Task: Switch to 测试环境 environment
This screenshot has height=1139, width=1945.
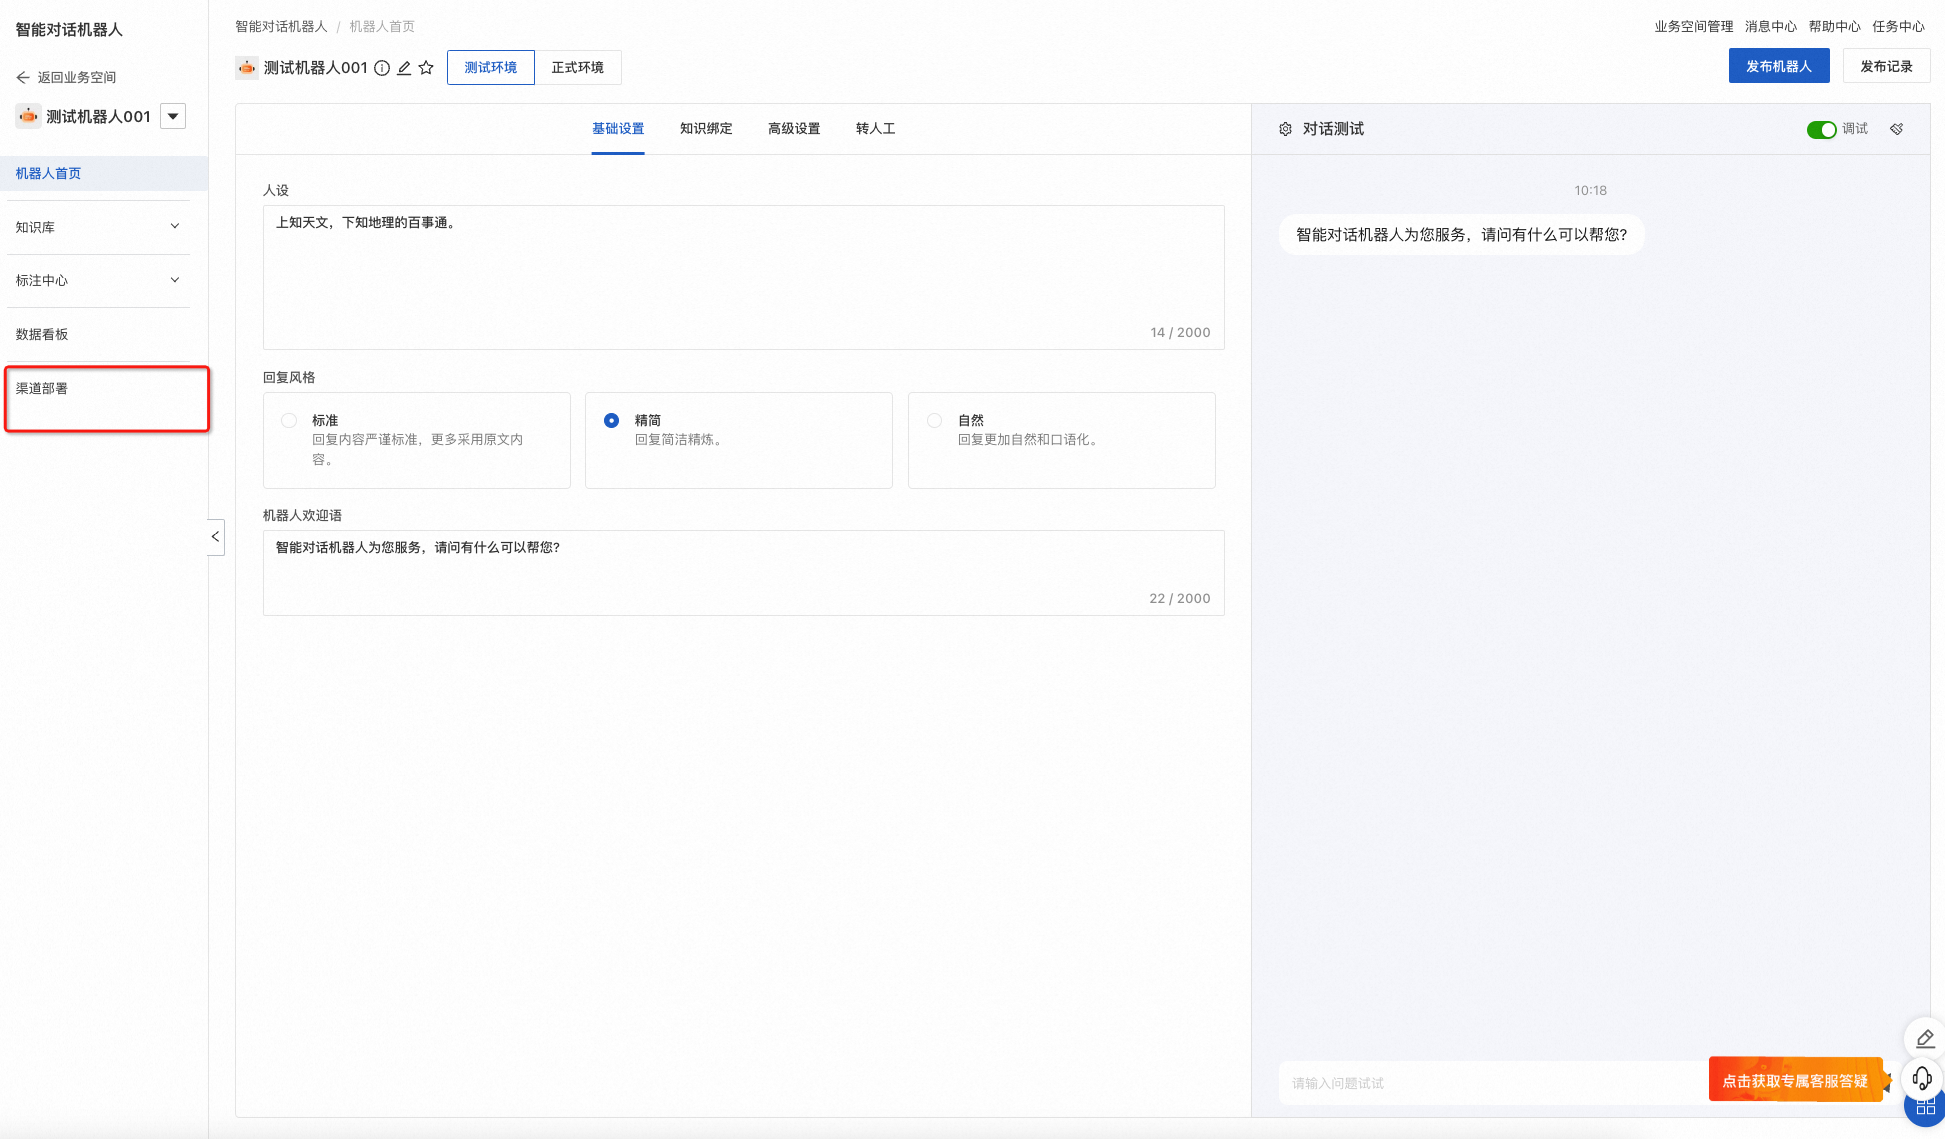Action: (491, 67)
